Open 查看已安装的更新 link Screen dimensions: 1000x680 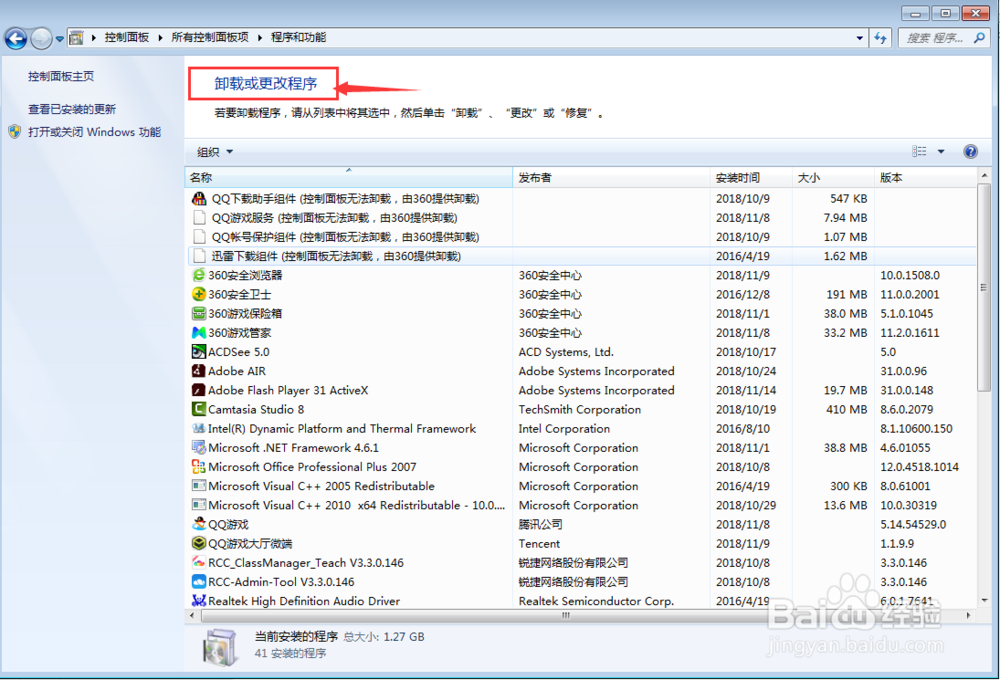(72, 109)
